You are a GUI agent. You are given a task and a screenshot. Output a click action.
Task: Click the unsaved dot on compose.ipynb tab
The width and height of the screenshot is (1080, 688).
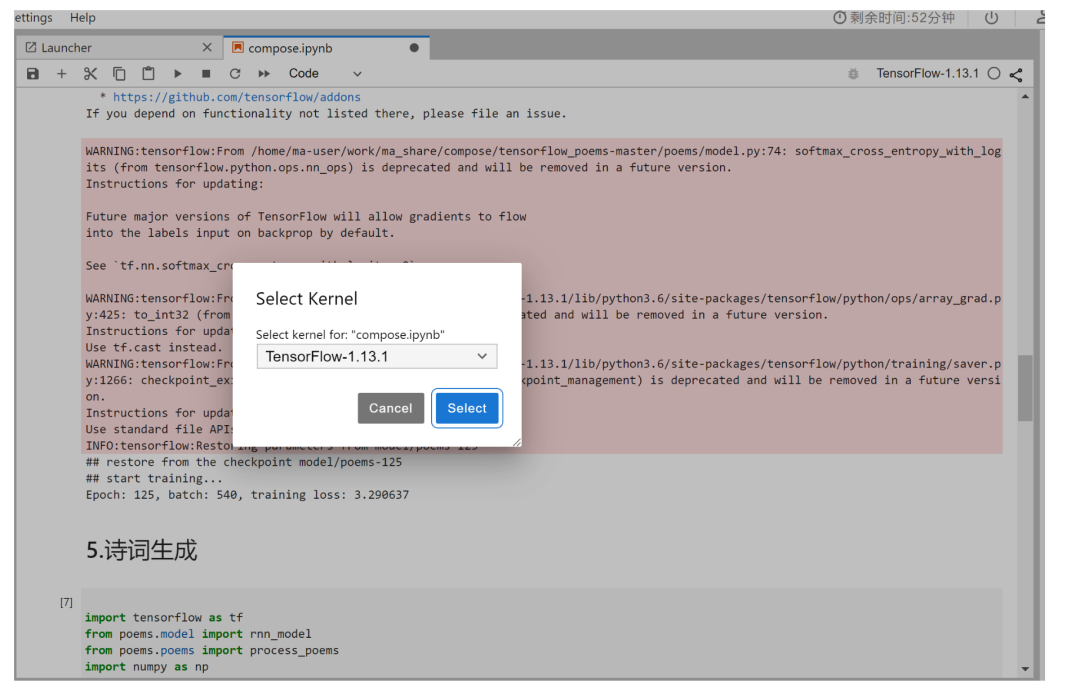pos(414,48)
